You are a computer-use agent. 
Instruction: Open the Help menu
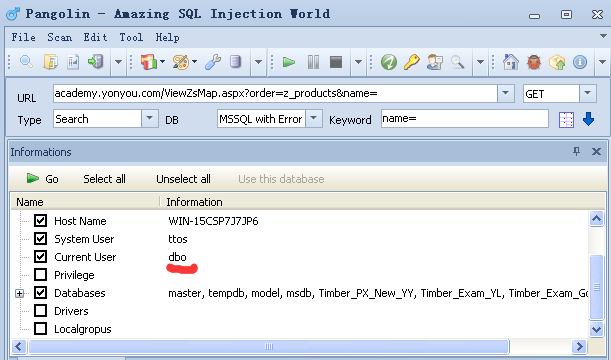click(168, 37)
